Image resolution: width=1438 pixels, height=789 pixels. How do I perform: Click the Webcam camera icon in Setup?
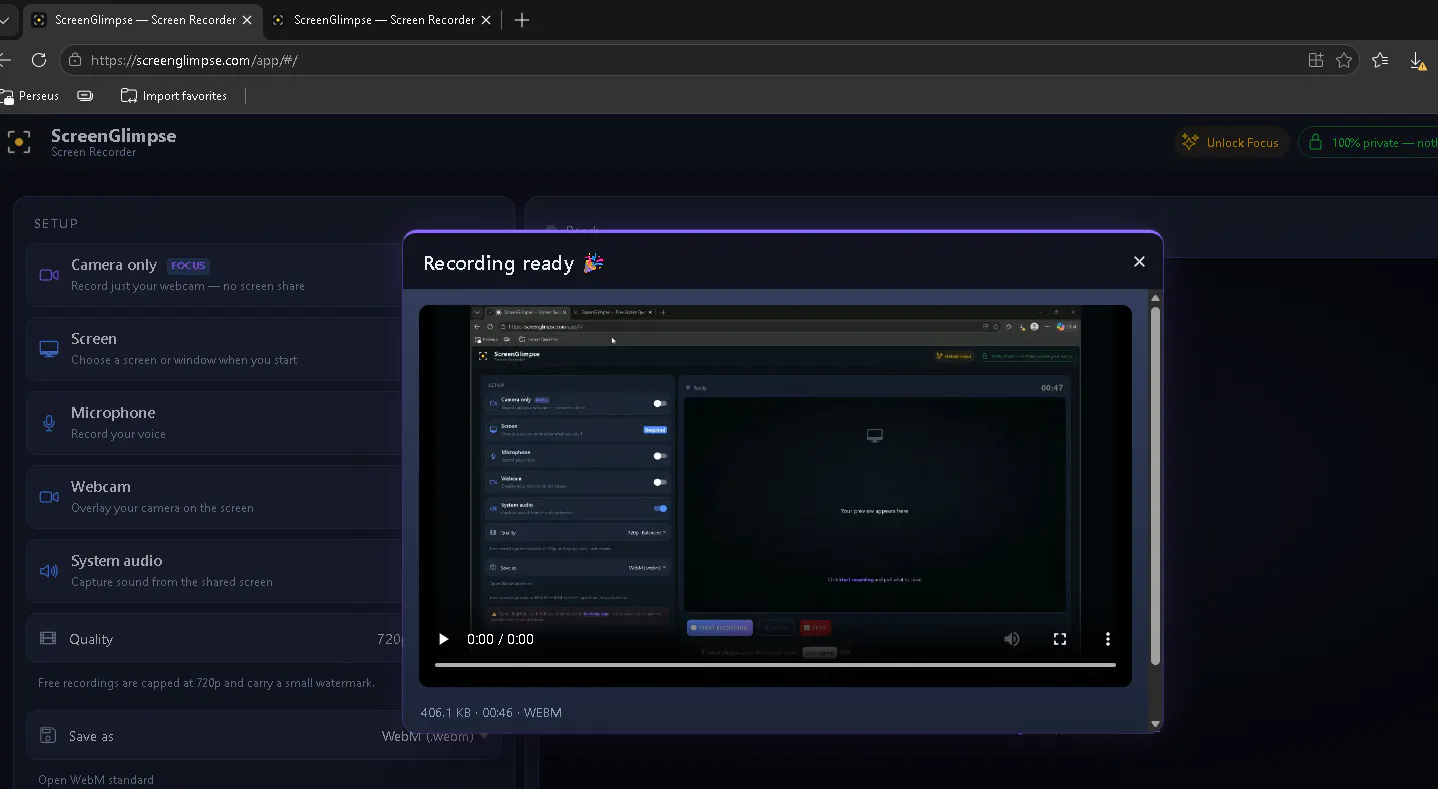click(x=49, y=497)
